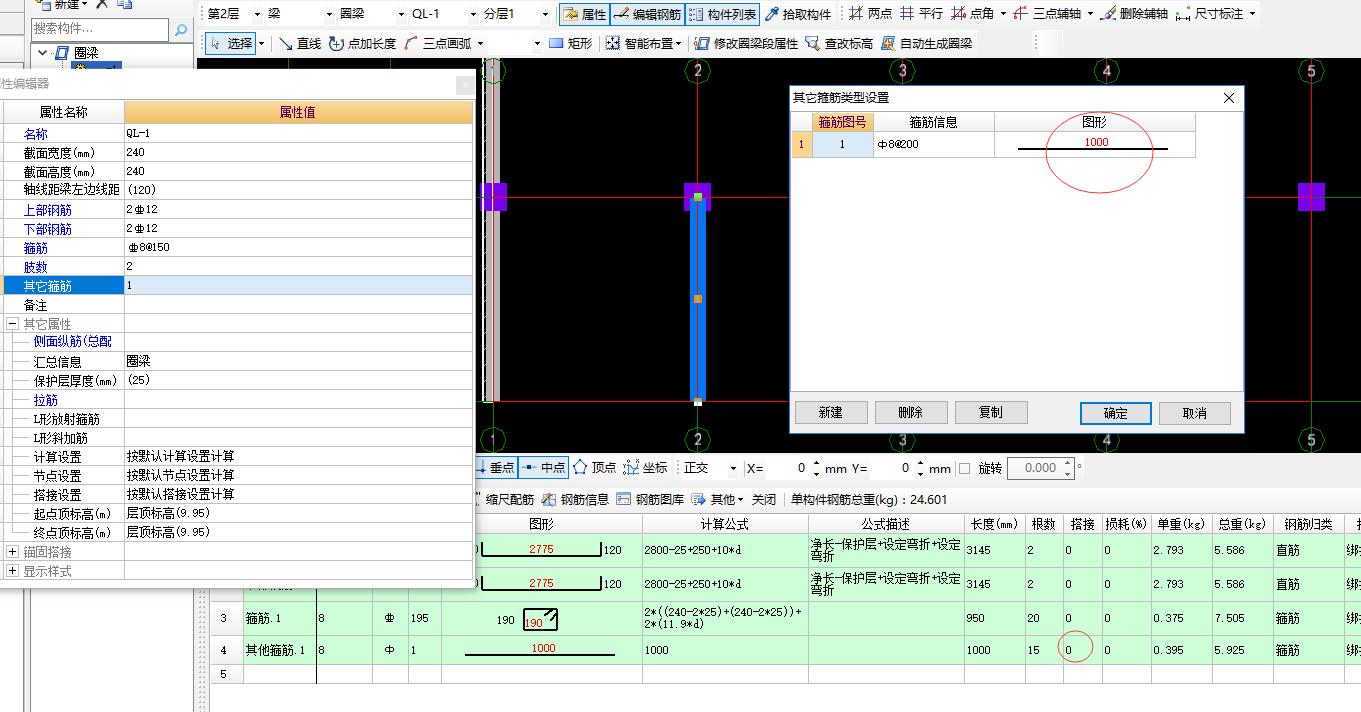This screenshot has height=712, width=1361.
Task: Click the 上部钢筋 property link
Action: [x=48, y=210]
